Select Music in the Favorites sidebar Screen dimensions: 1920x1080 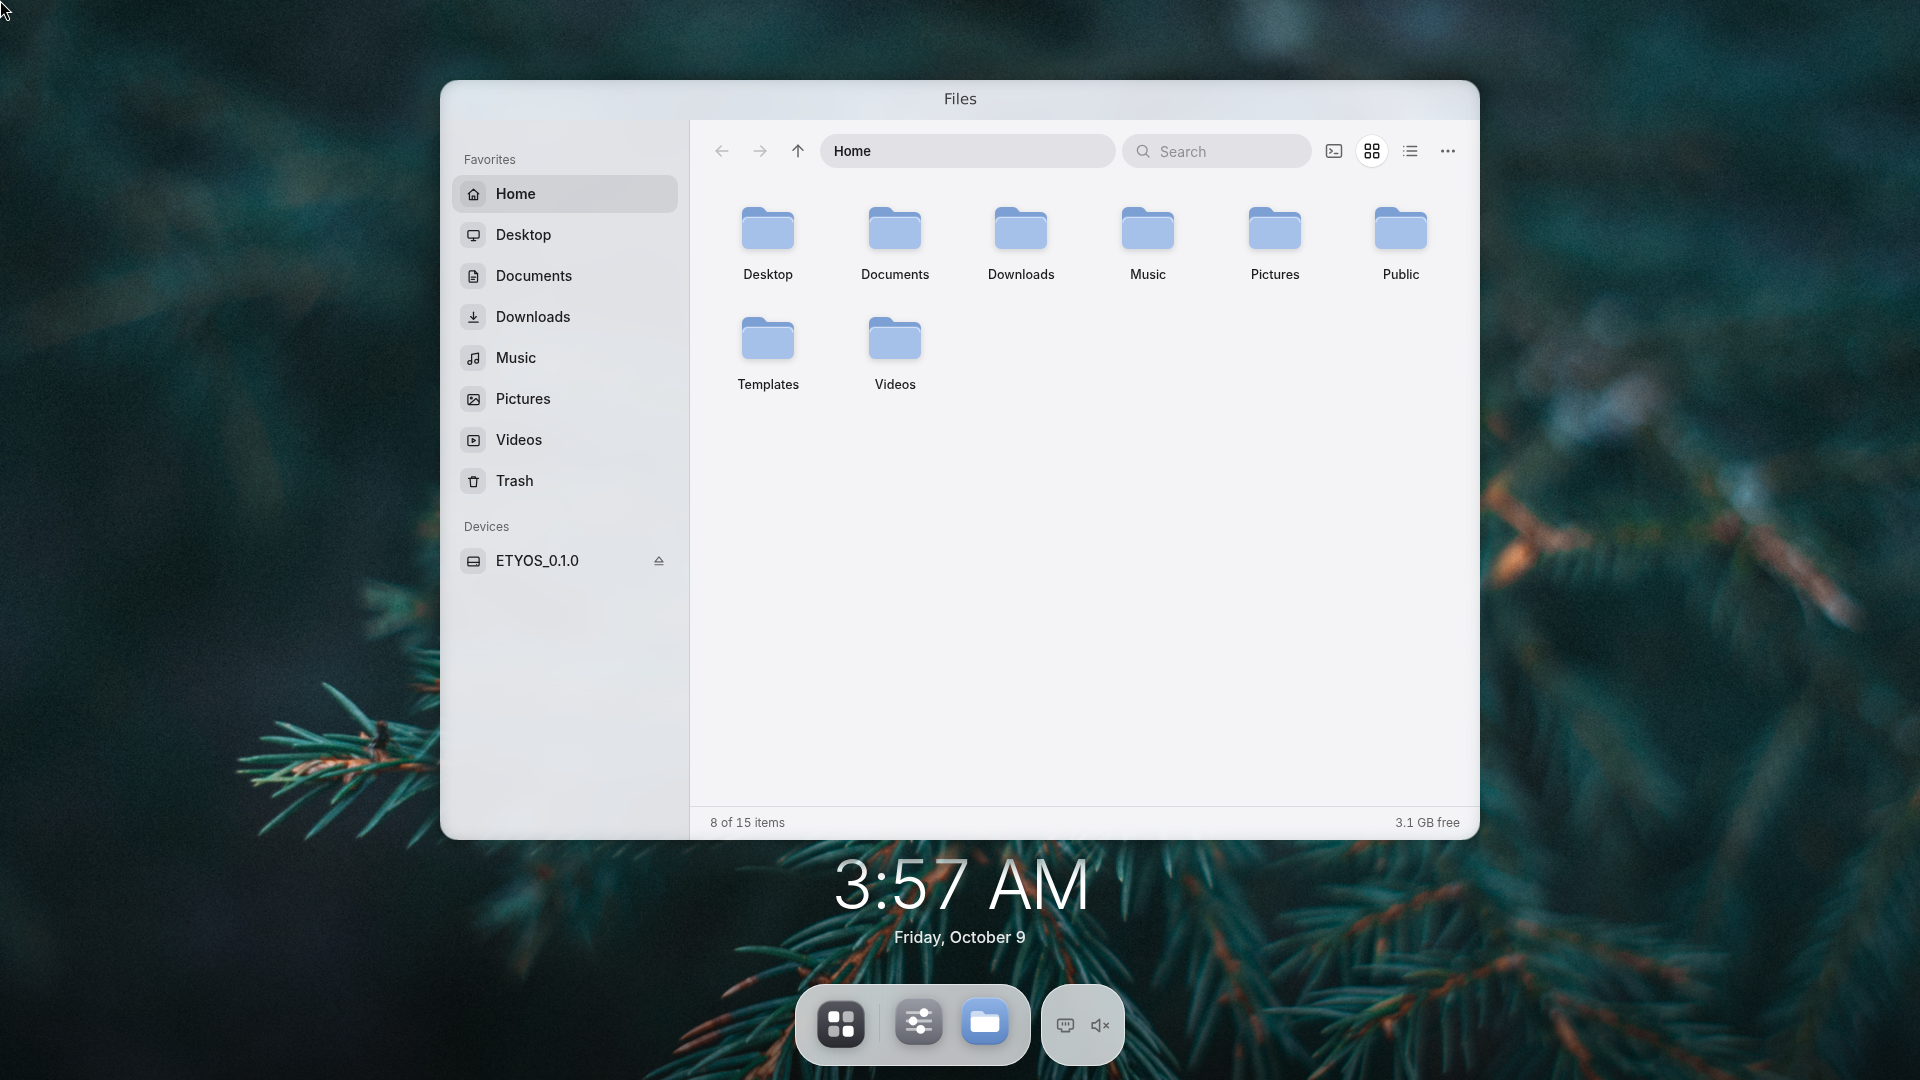[565, 358]
